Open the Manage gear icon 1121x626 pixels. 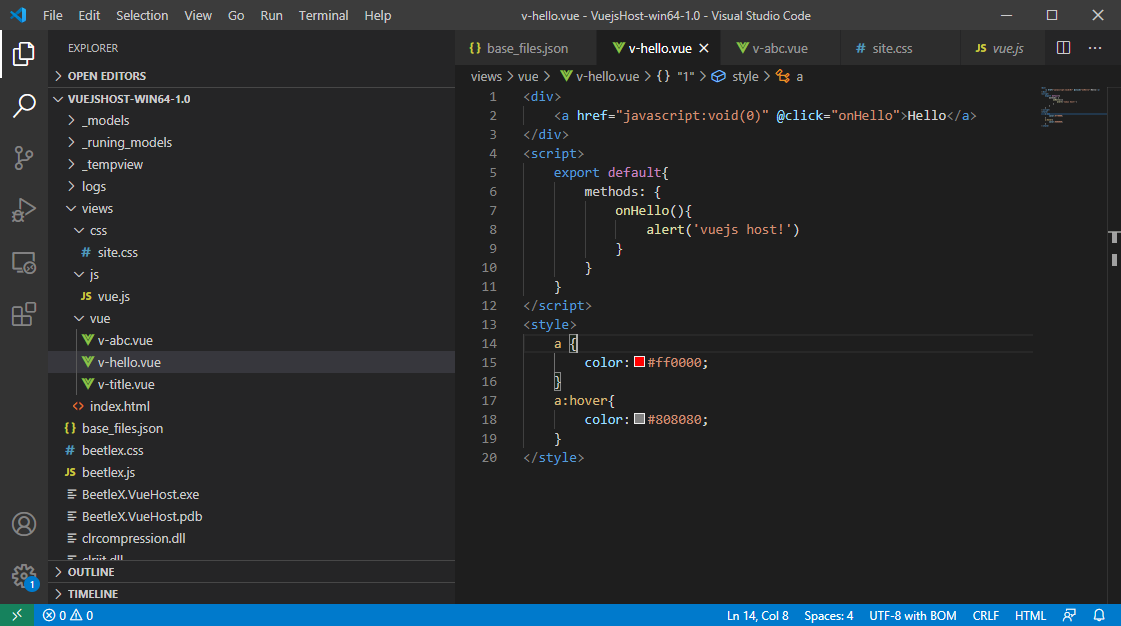[24, 575]
